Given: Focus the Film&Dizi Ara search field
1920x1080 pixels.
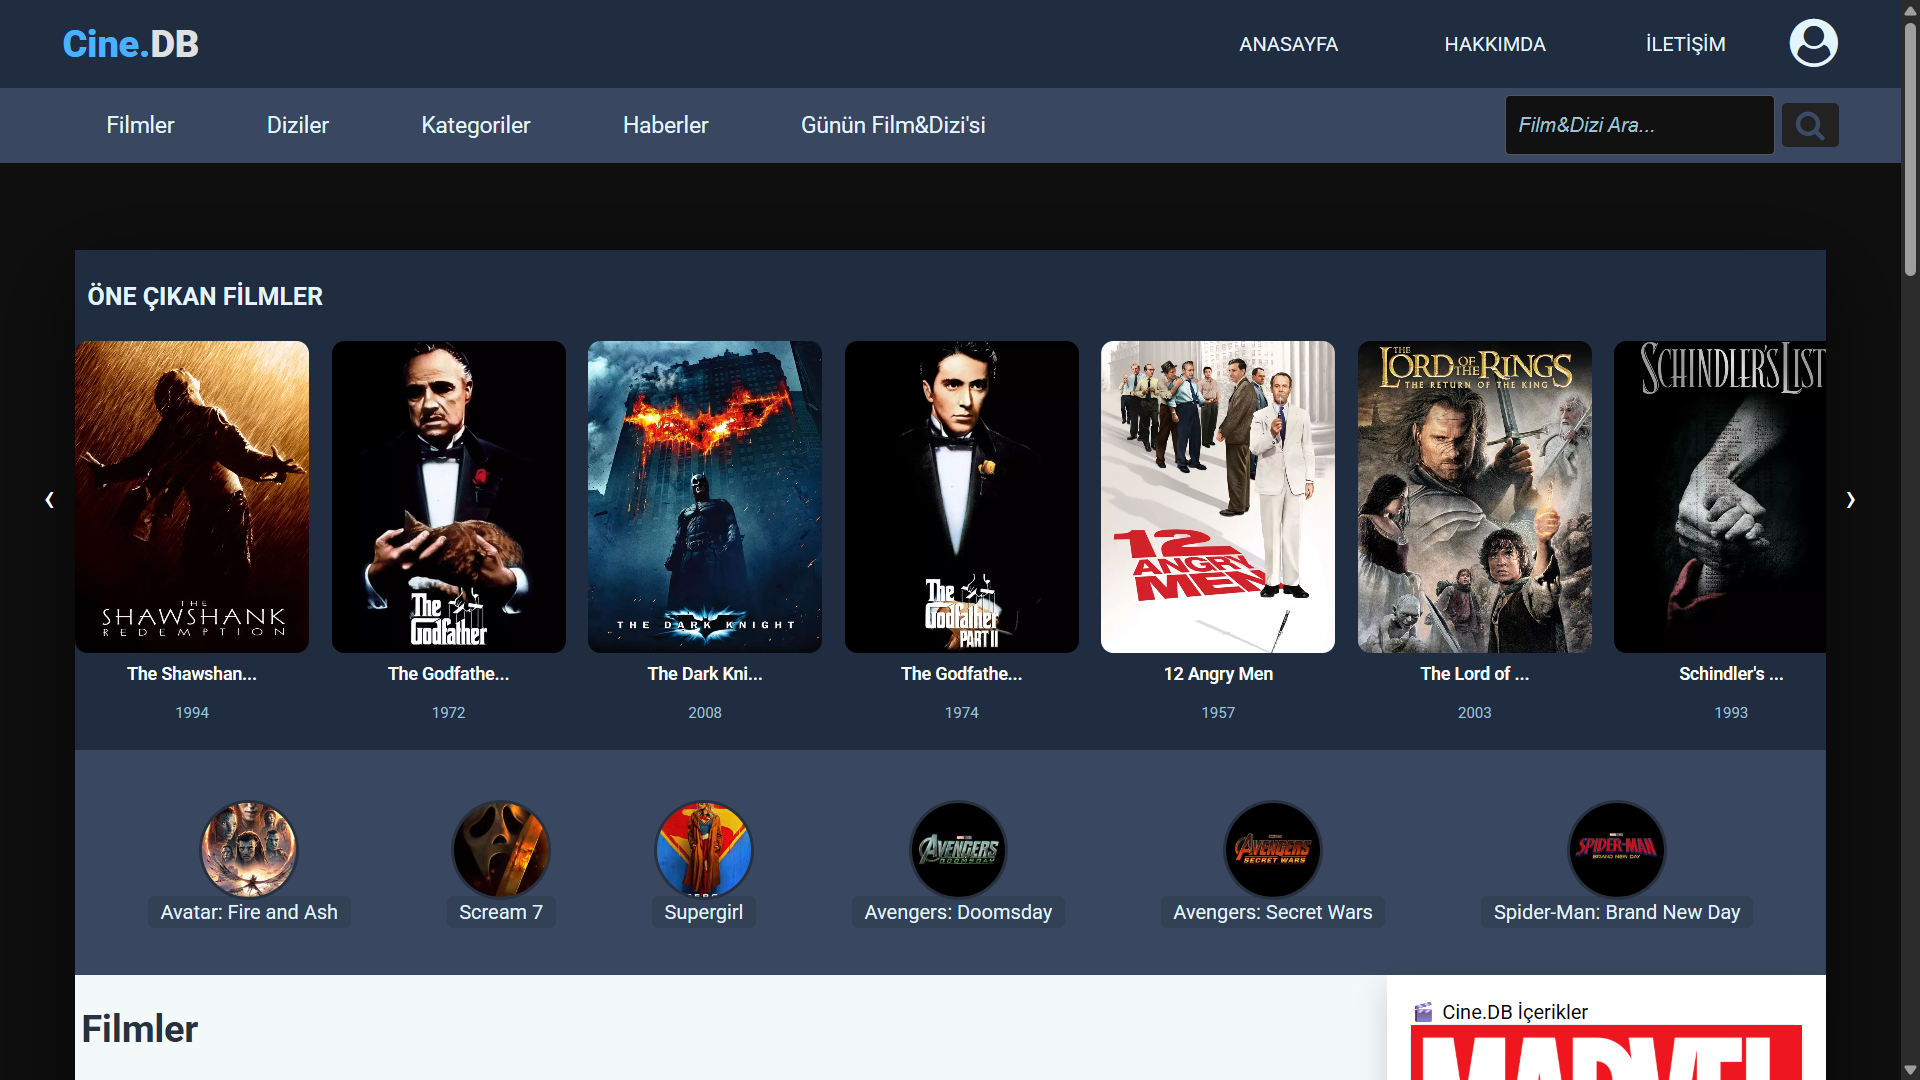Looking at the screenshot, I should (1638, 125).
